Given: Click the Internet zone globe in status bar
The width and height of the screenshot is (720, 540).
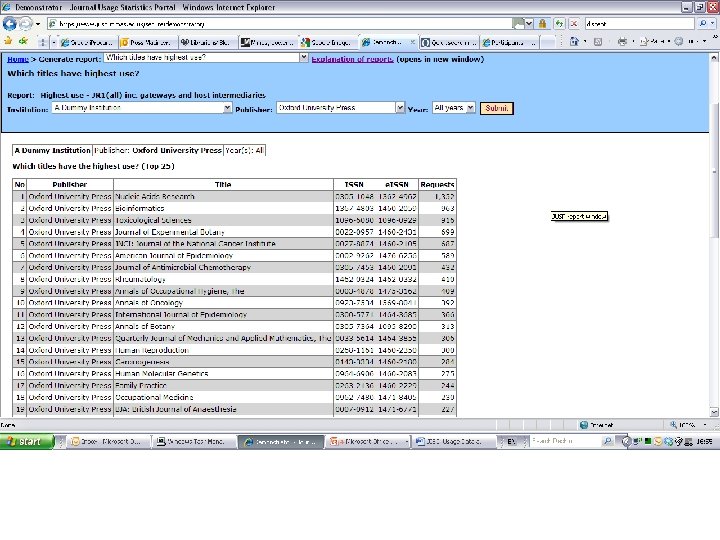Looking at the screenshot, I should [584, 425].
